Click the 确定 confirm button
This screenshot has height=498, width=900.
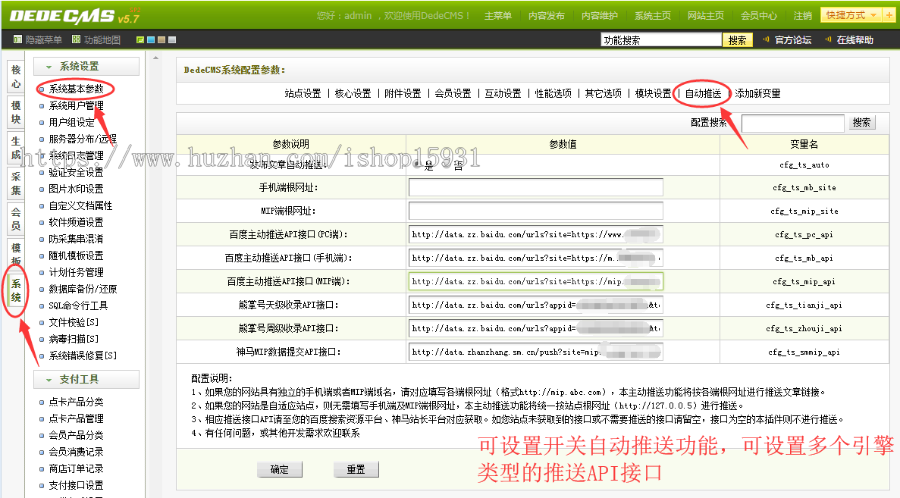tap(280, 469)
